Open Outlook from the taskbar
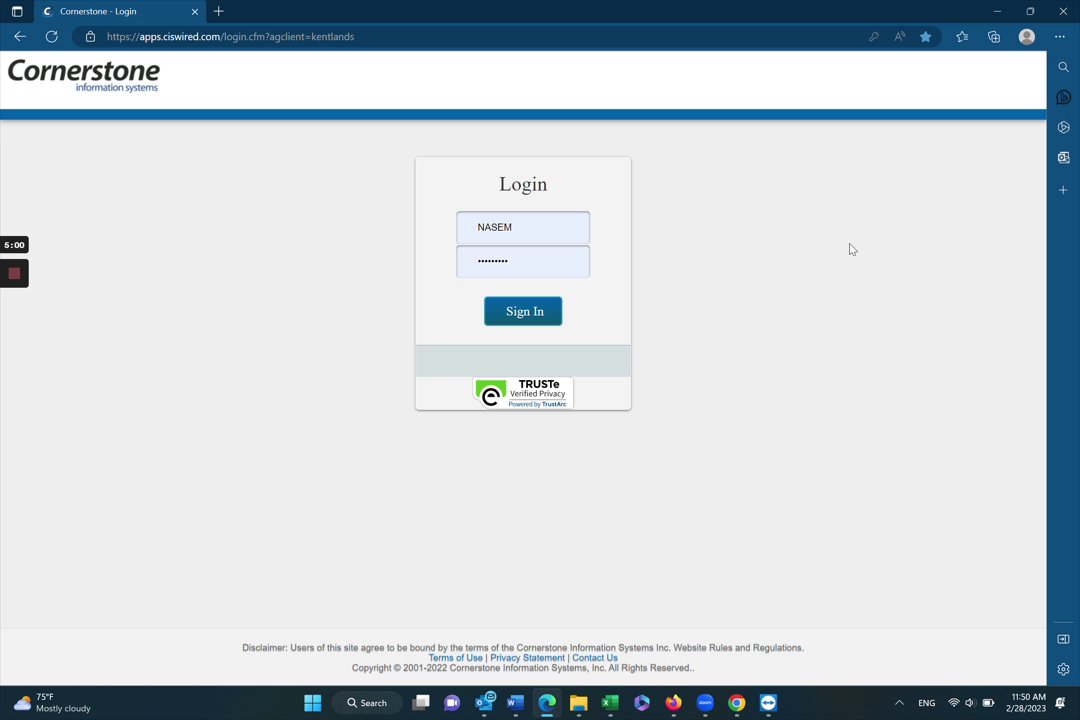Screen dimensions: 1080x720 click(484, 703)
